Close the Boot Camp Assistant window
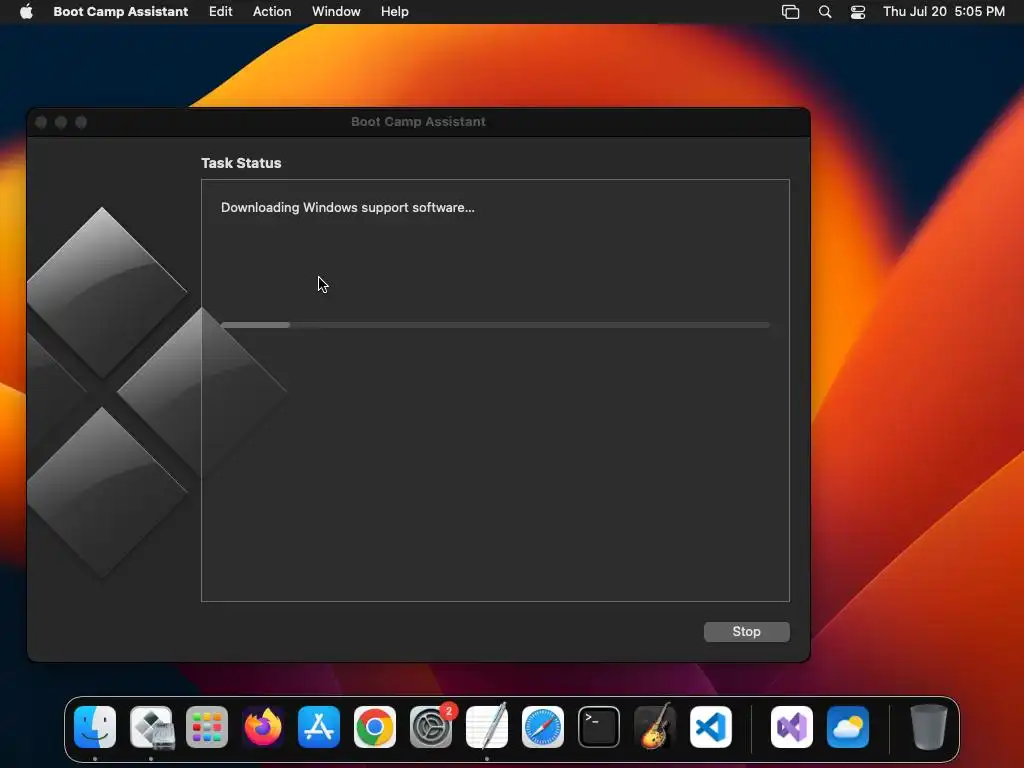This screenshot has width=1024, height=768. tap(41, 122)
